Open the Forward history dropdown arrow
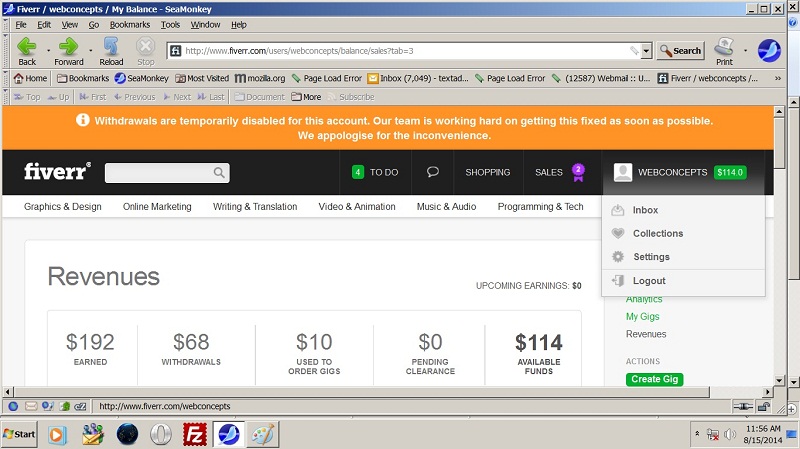 [x=90, y=51]
